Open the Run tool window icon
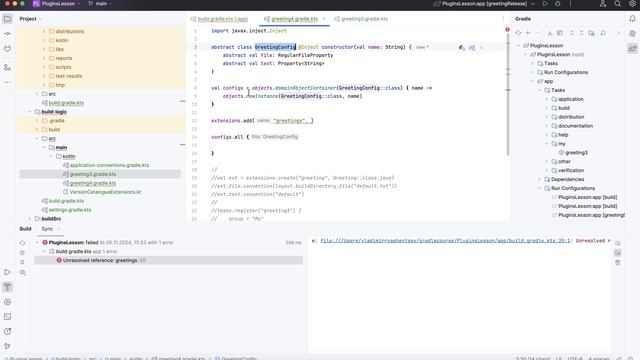The image size is (640, 360). pos(7,272)
